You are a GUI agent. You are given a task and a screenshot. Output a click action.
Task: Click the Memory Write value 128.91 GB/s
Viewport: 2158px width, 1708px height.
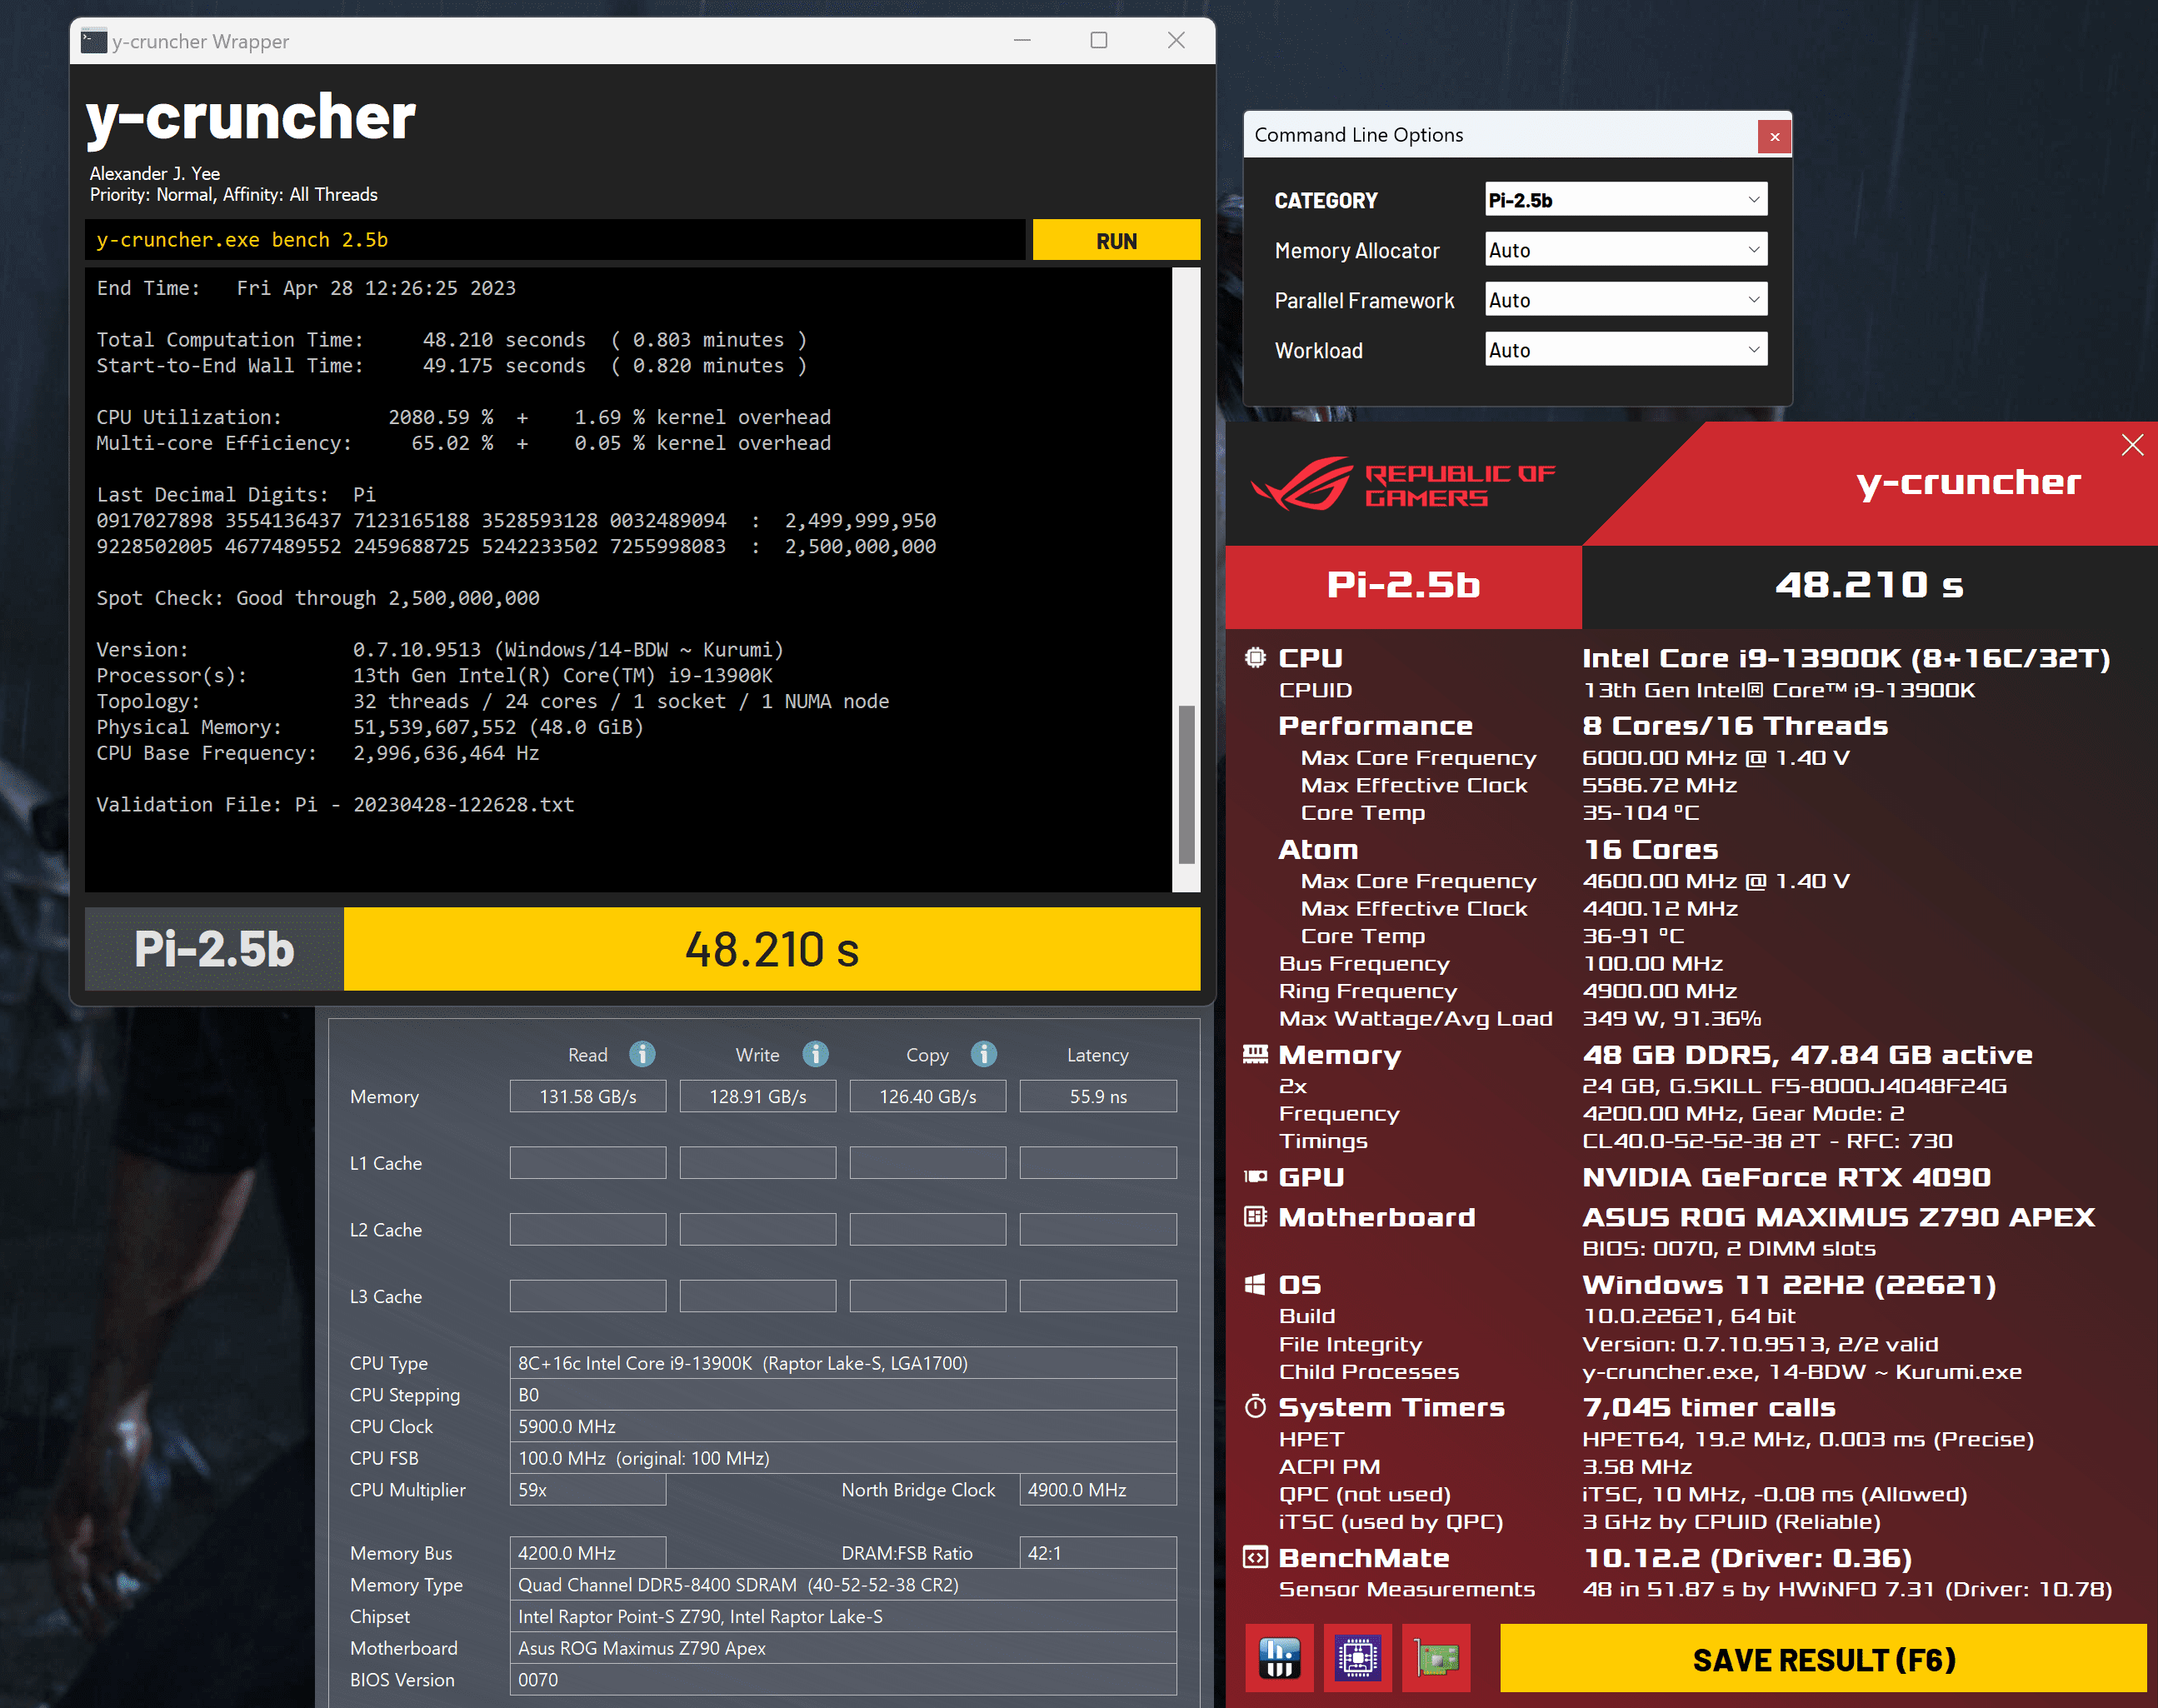pyautogui.click(x=758, y=1096)
